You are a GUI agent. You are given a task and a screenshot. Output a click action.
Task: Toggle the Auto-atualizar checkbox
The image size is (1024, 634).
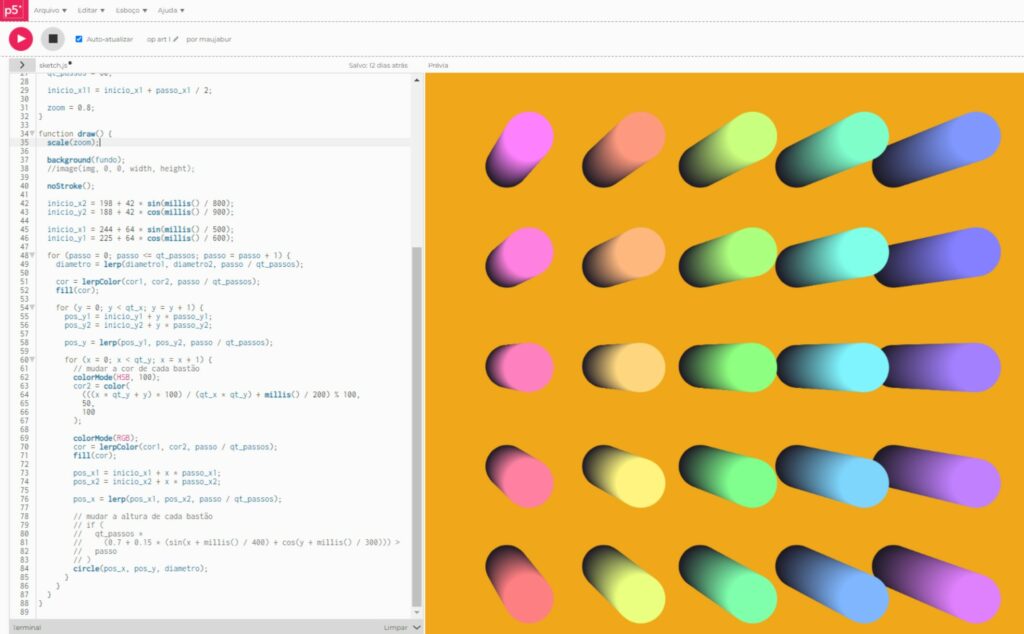coord(79,39)
